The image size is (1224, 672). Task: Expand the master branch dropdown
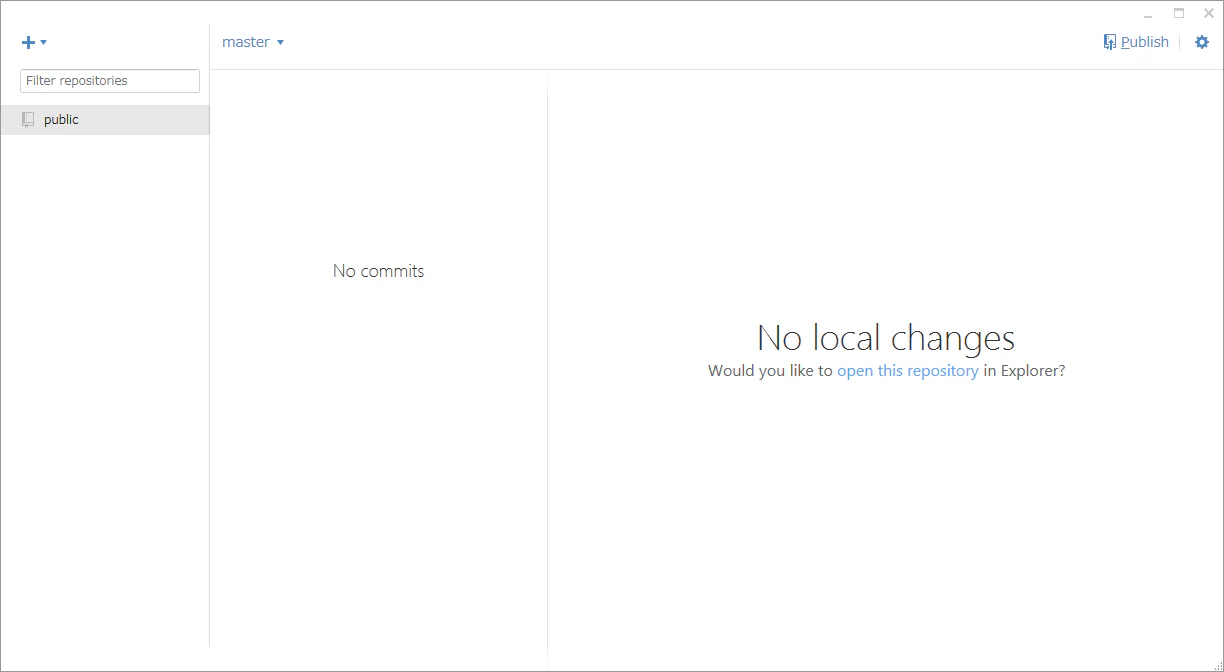(x=253, y=42)
